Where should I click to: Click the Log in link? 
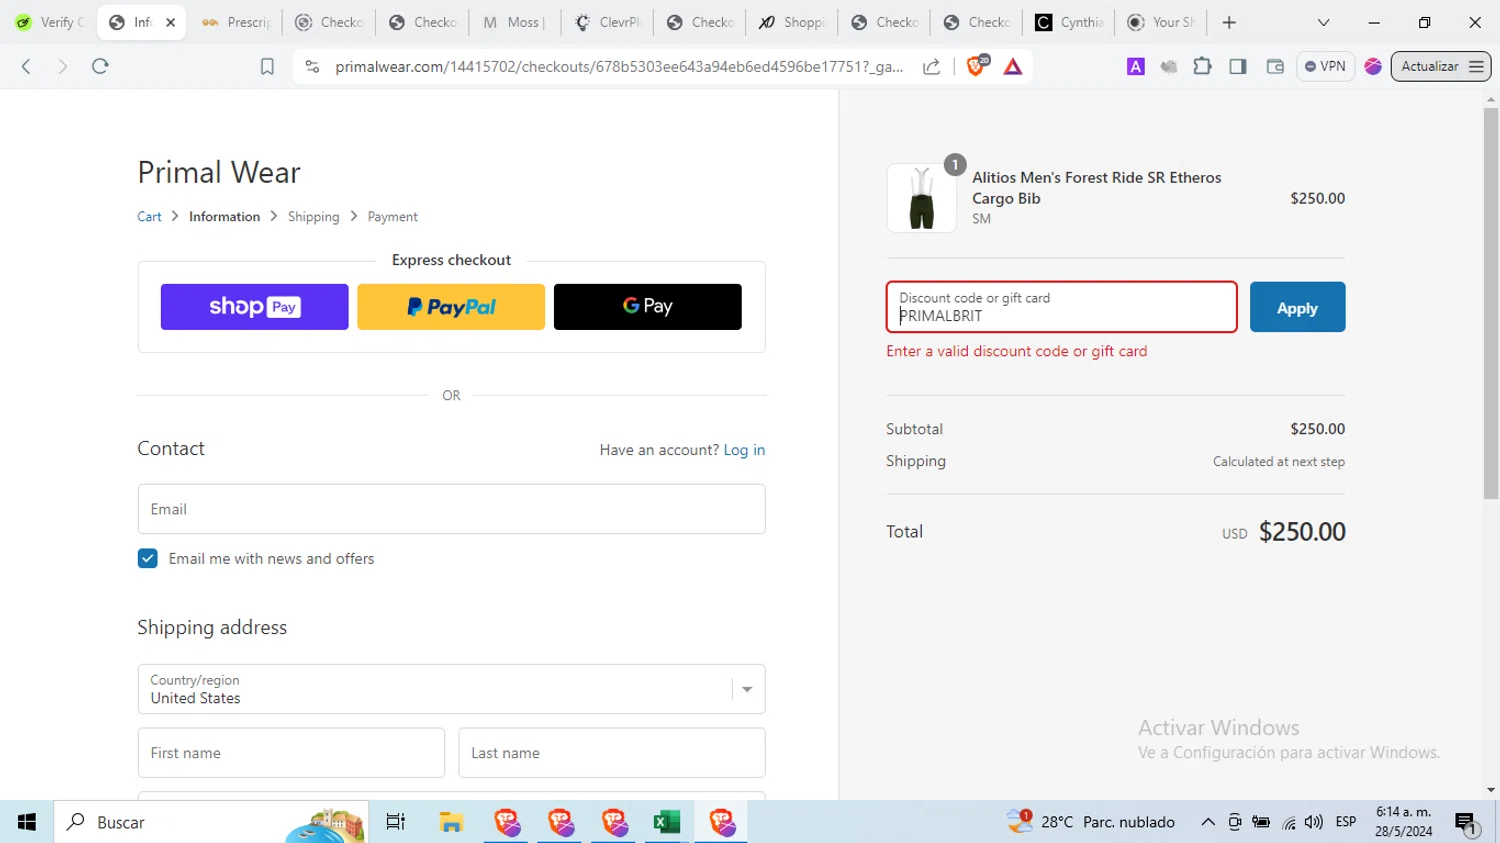tap(744, 450)
